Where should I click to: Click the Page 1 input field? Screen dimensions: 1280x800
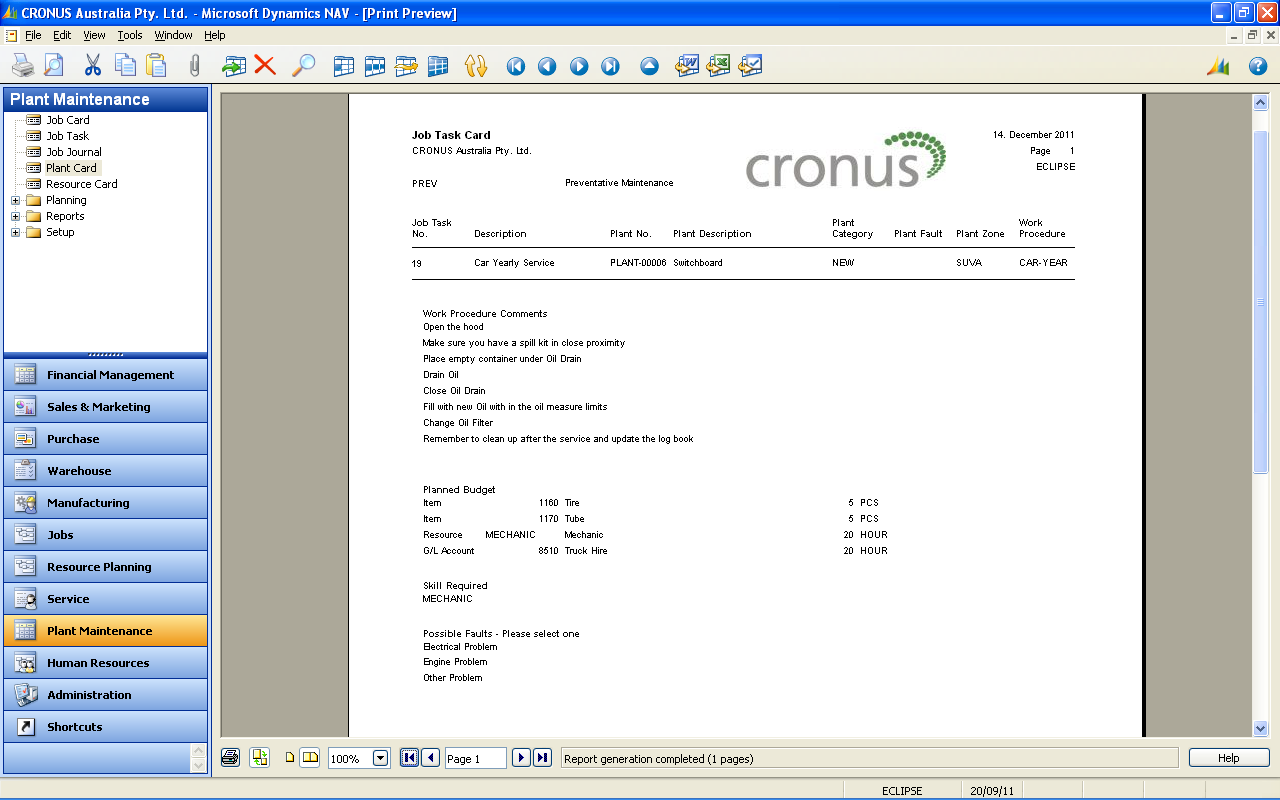[475, 758]
